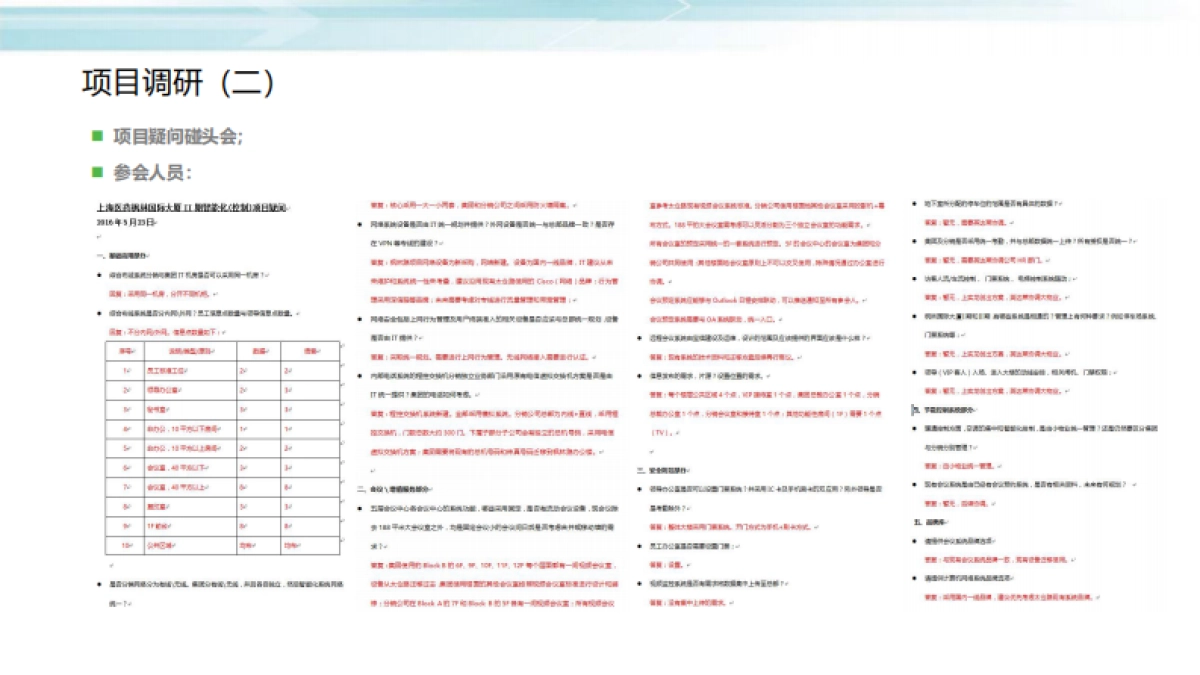Select the slide title 项目调研（二）
The width and height of the screenshot is (1200, 675).
(180, 83)
